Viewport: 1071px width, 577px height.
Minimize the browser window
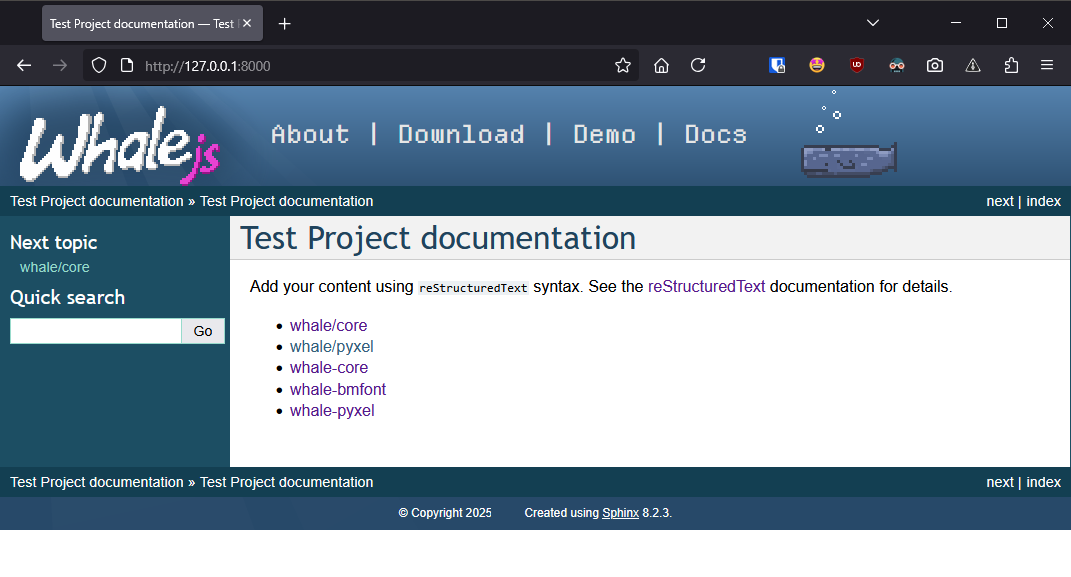point(956,23)
